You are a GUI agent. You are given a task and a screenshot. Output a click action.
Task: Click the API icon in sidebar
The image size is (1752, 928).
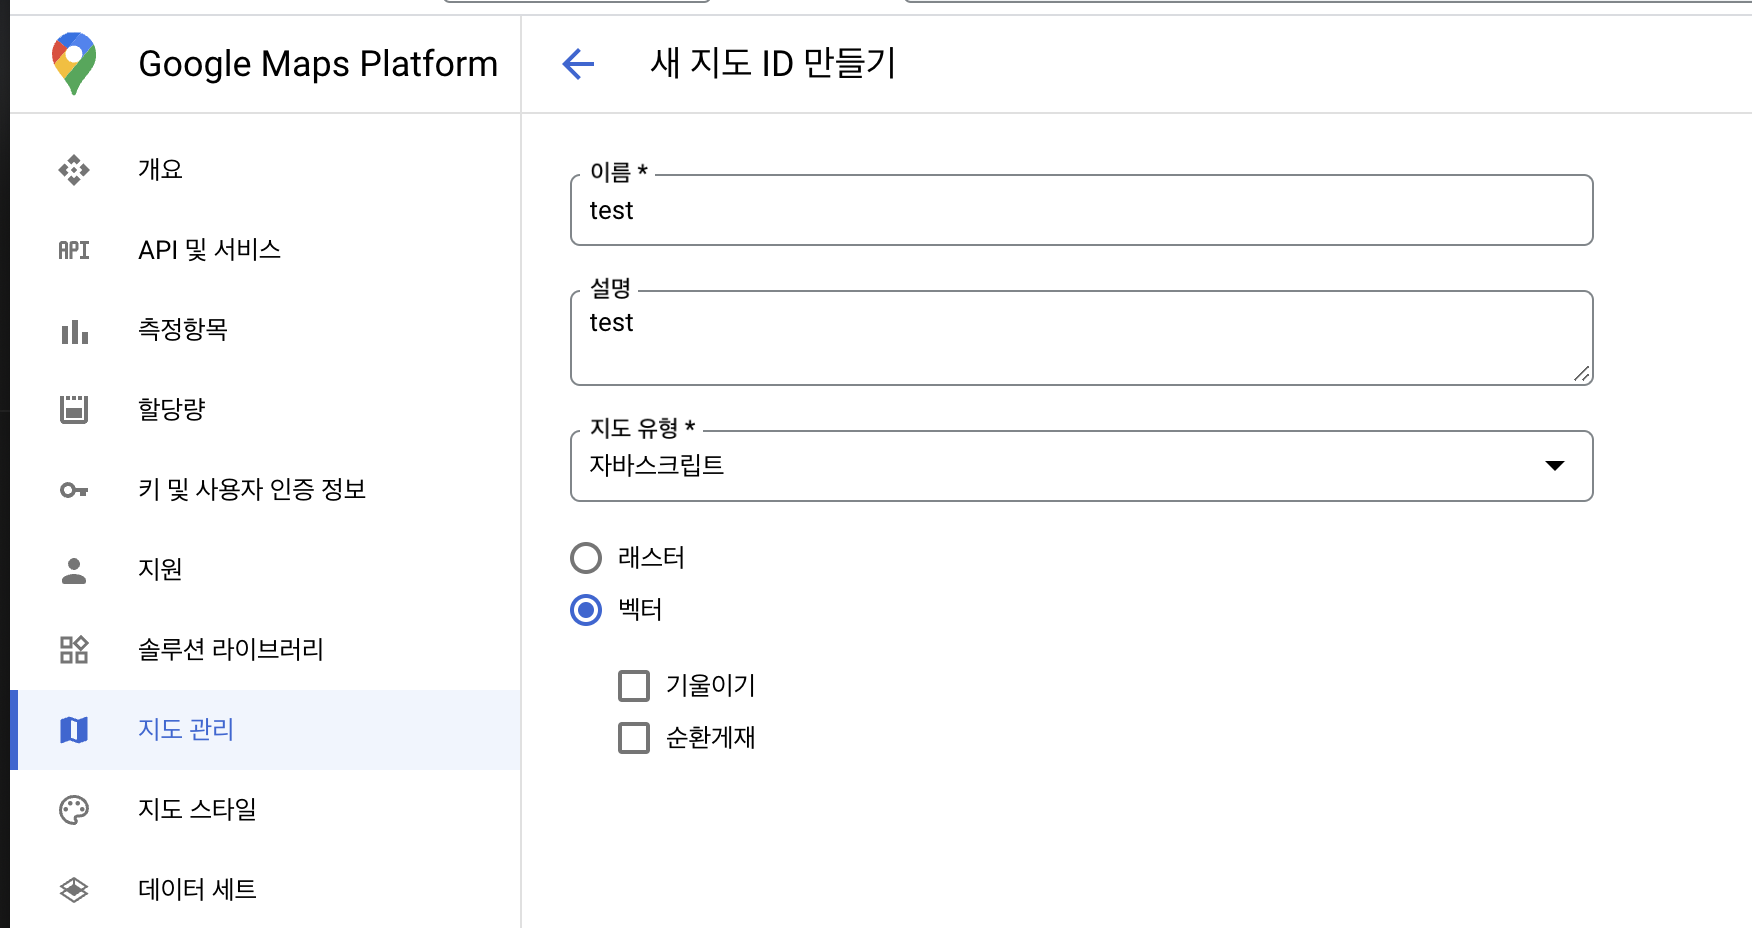point(74,250)
